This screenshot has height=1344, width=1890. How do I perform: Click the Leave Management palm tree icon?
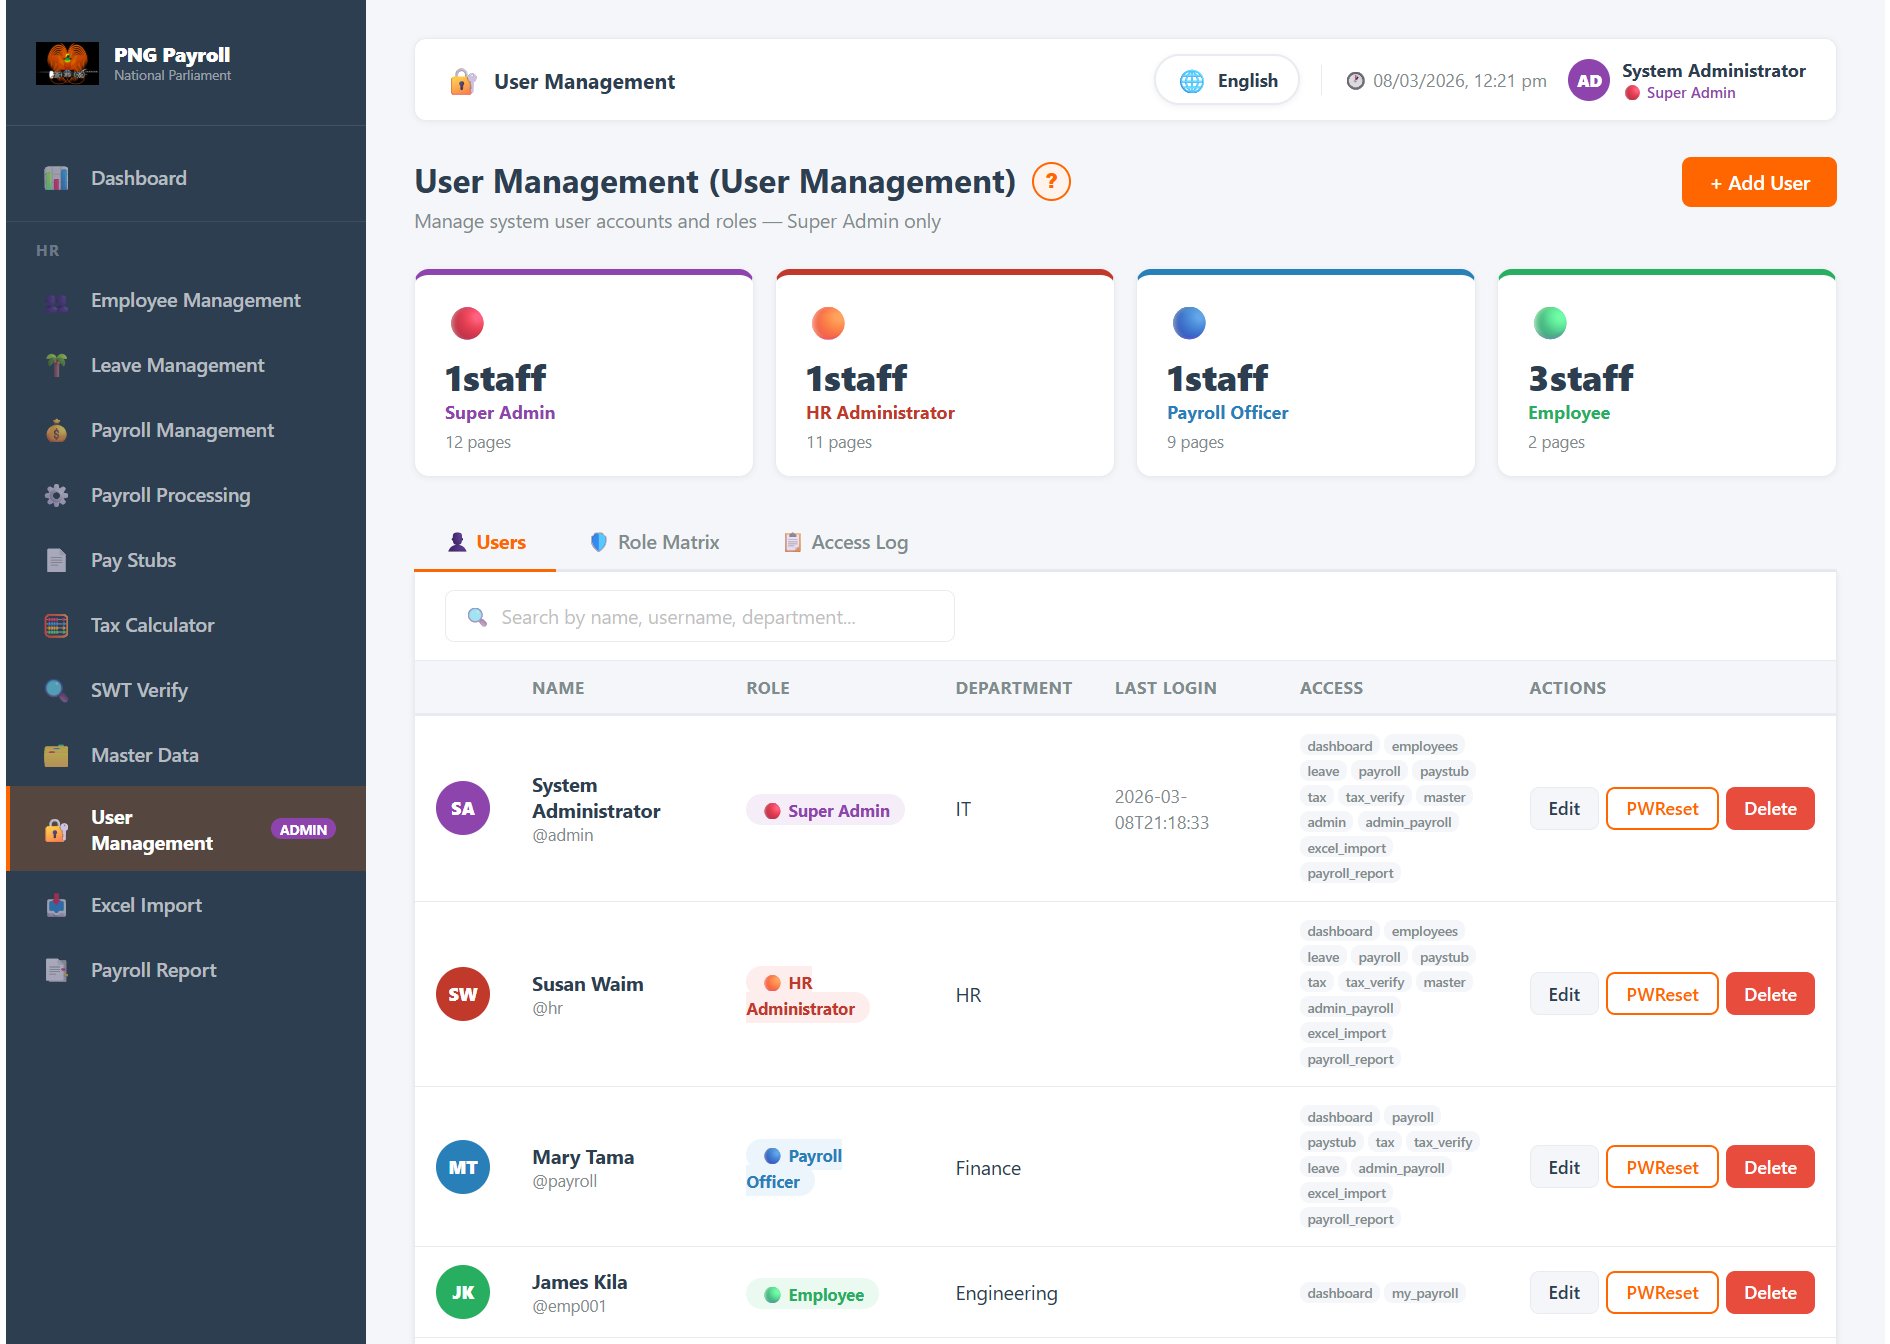(x=56, y=366)
